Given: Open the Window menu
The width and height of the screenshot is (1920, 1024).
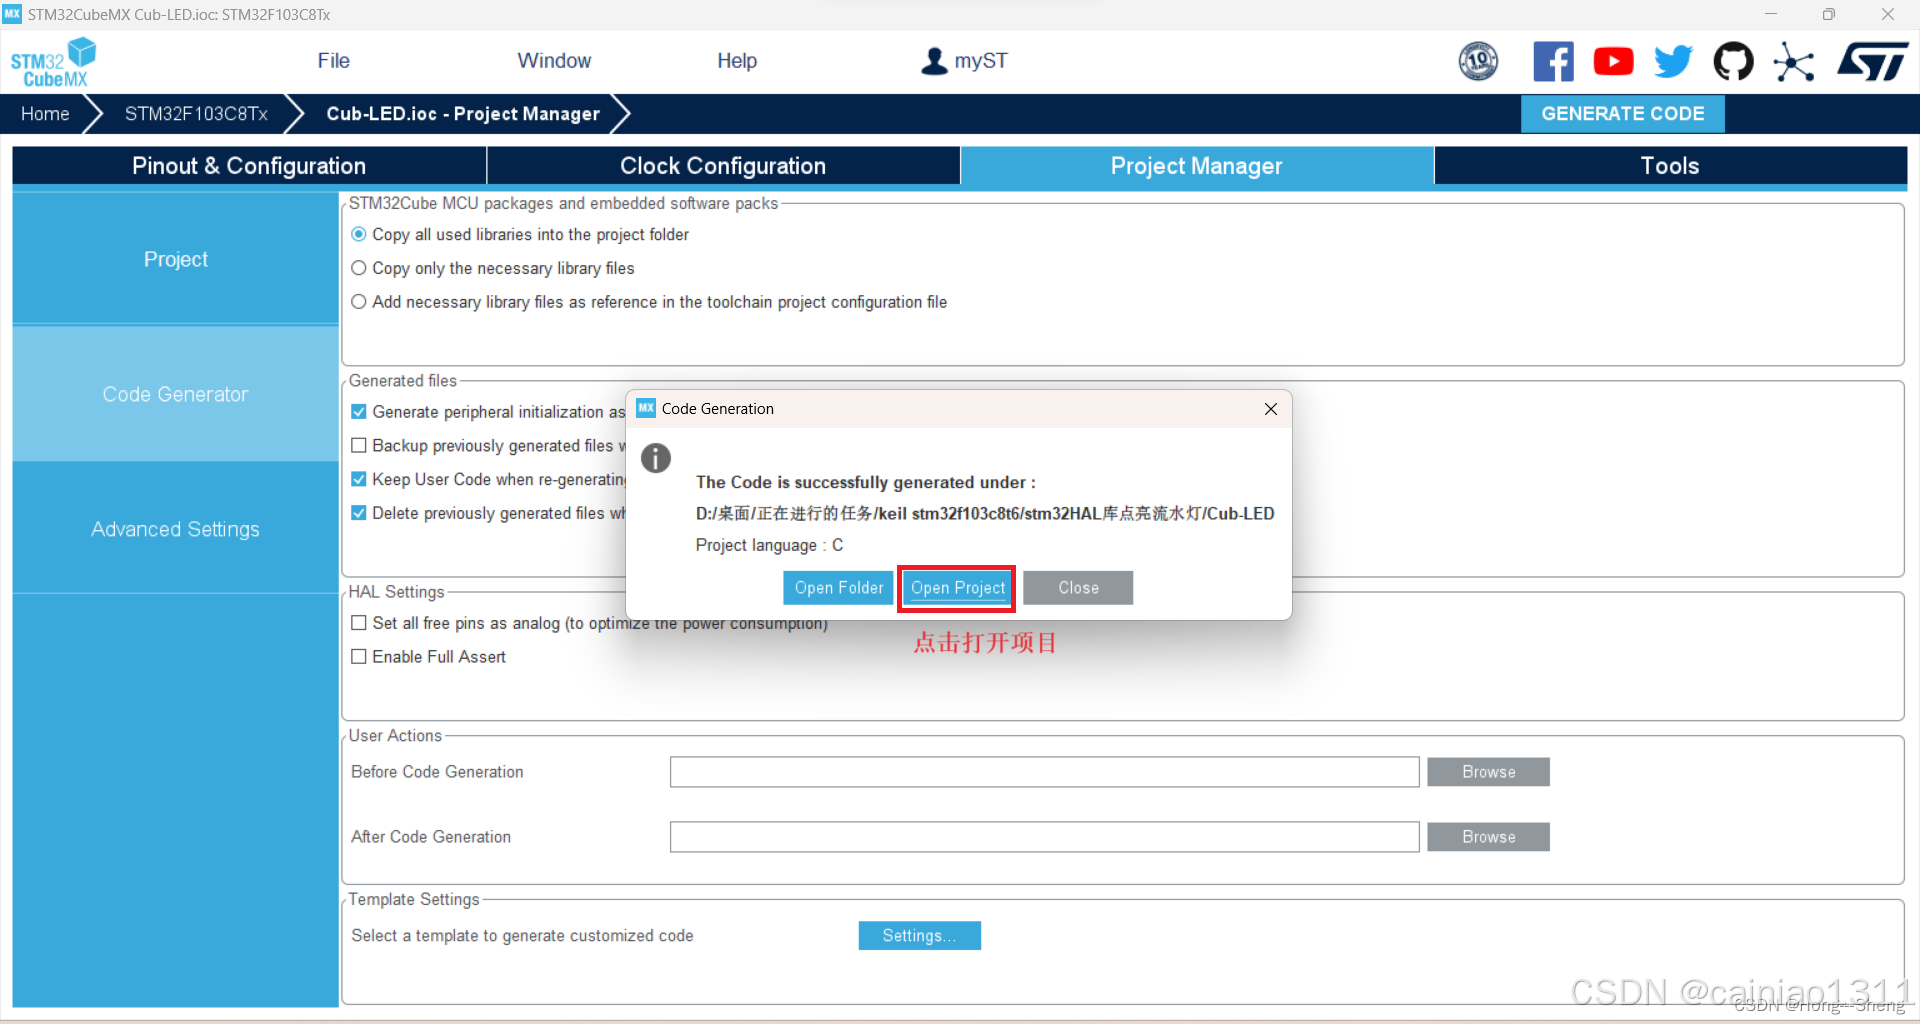Looking at the screenshot, I should [x=554, y=61].
